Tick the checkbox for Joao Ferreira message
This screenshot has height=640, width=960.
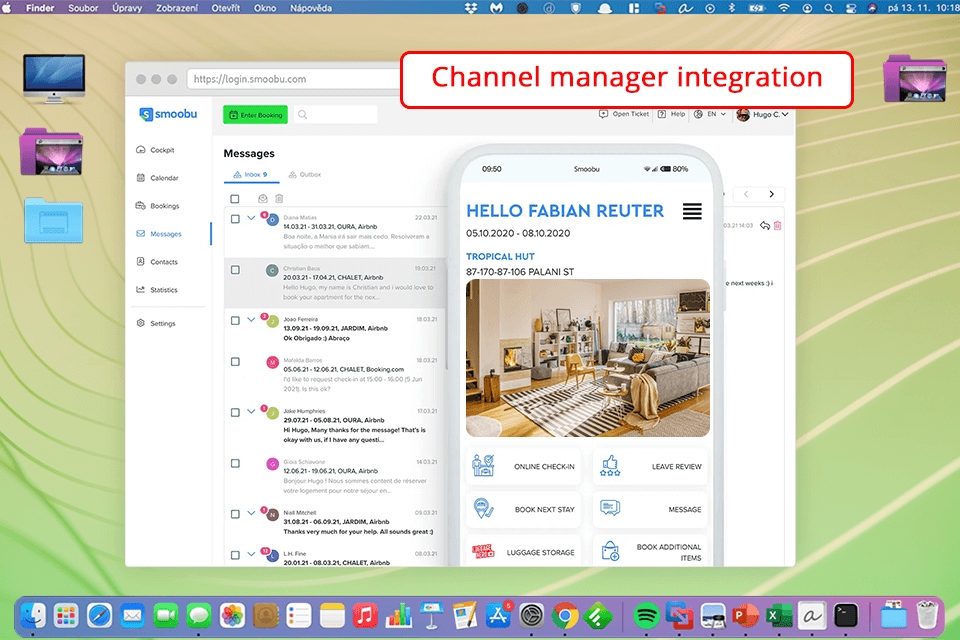click(235, 320)
